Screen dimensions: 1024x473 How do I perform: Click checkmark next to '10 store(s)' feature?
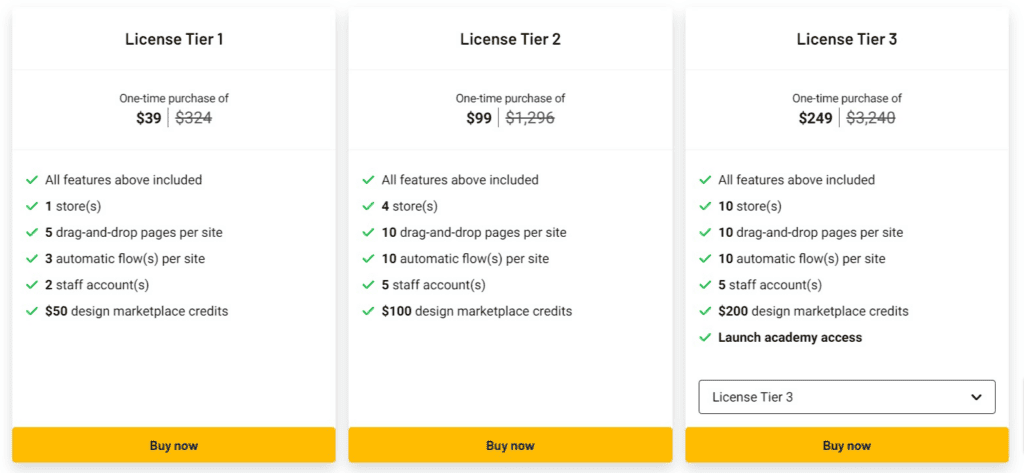(x=705, y=206)
